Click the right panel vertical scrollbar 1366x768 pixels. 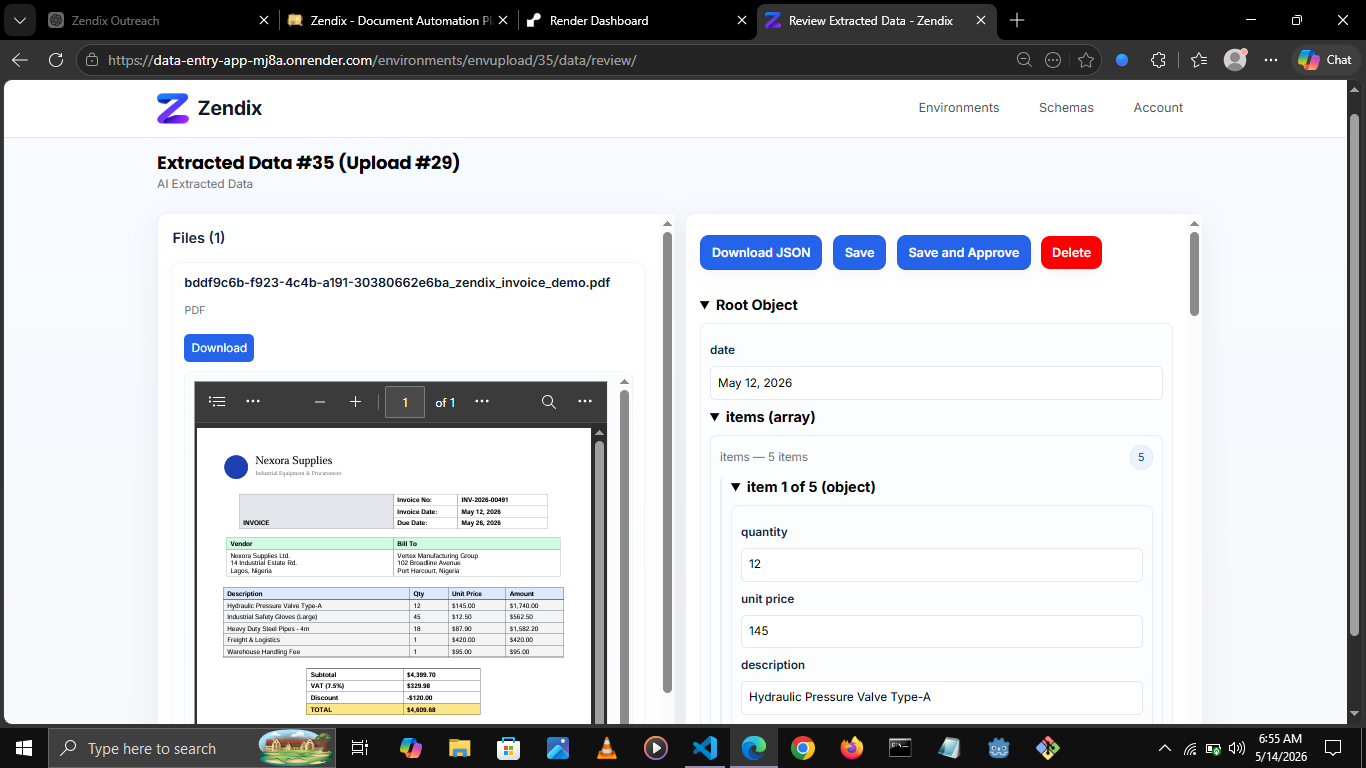(1194, 274)
